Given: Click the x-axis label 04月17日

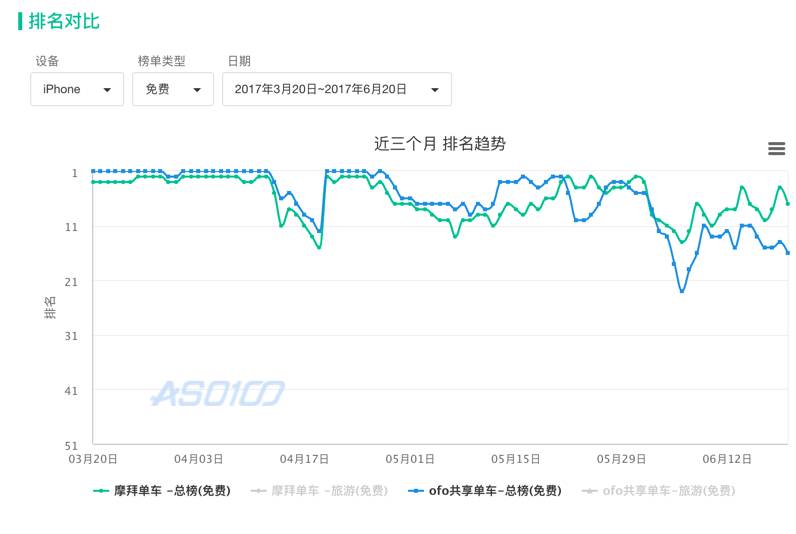Looking at the screenshot, I should click(304, 459).
